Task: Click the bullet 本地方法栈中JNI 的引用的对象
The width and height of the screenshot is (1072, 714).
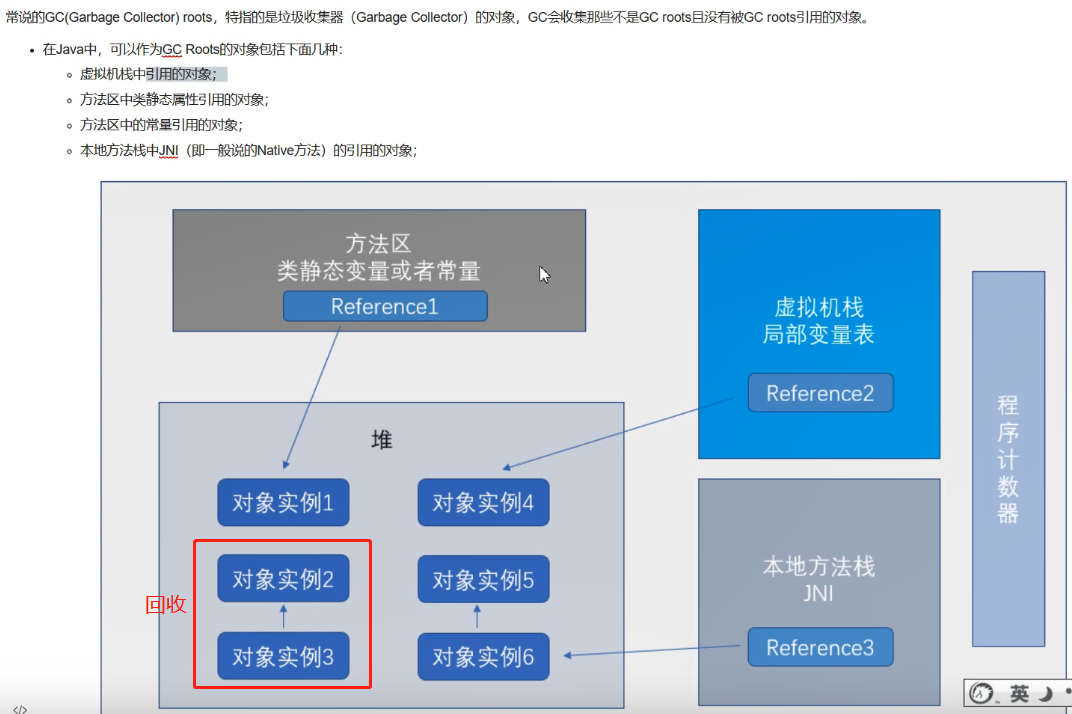Action: 248,150
